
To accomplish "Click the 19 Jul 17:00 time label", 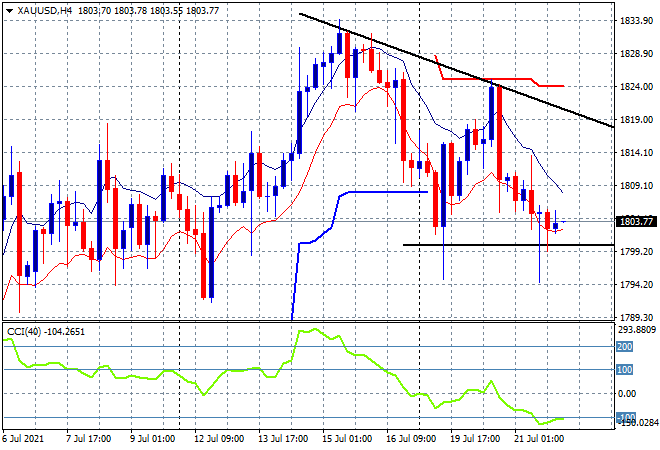I will click(475, 439).
